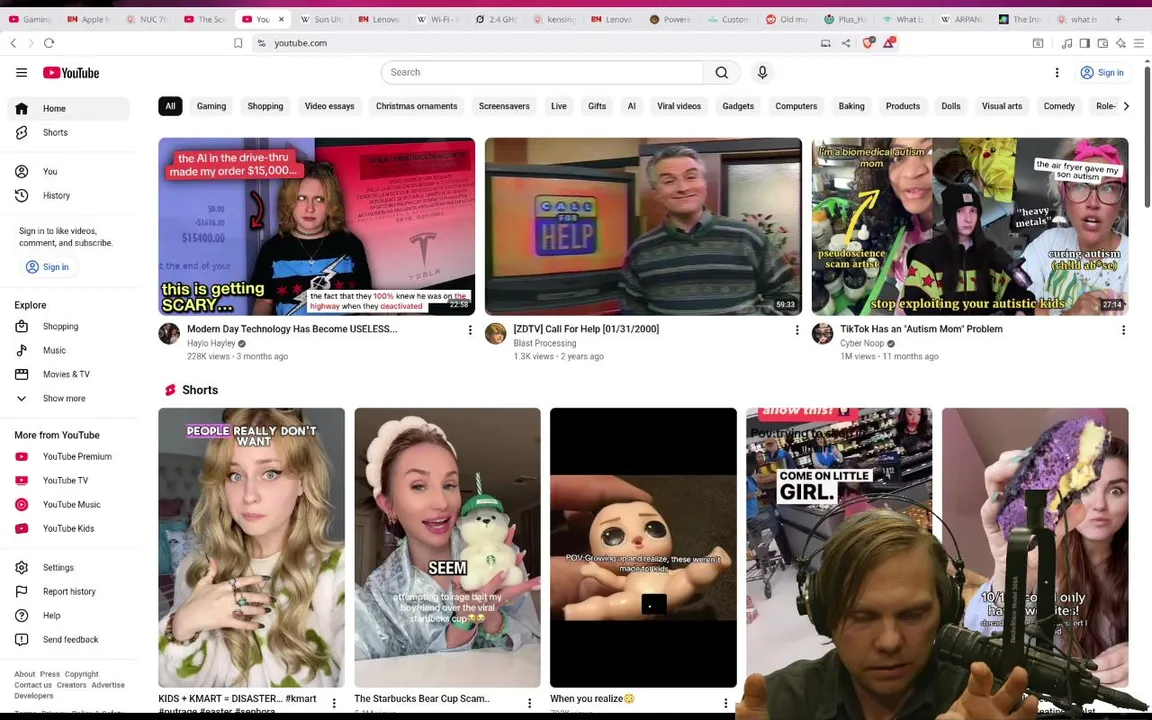
Task: Open History in the sidebar
Action: point(68,196)
